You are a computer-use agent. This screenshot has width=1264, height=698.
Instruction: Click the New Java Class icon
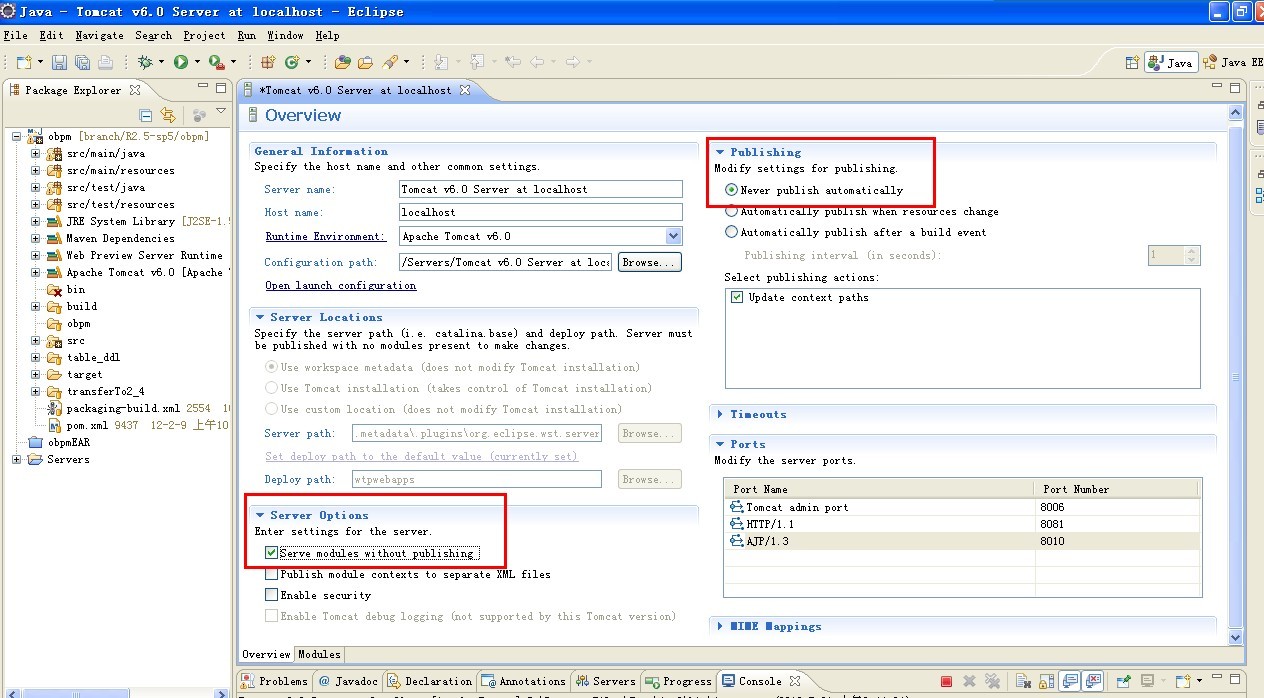click(x=292, y=62)
